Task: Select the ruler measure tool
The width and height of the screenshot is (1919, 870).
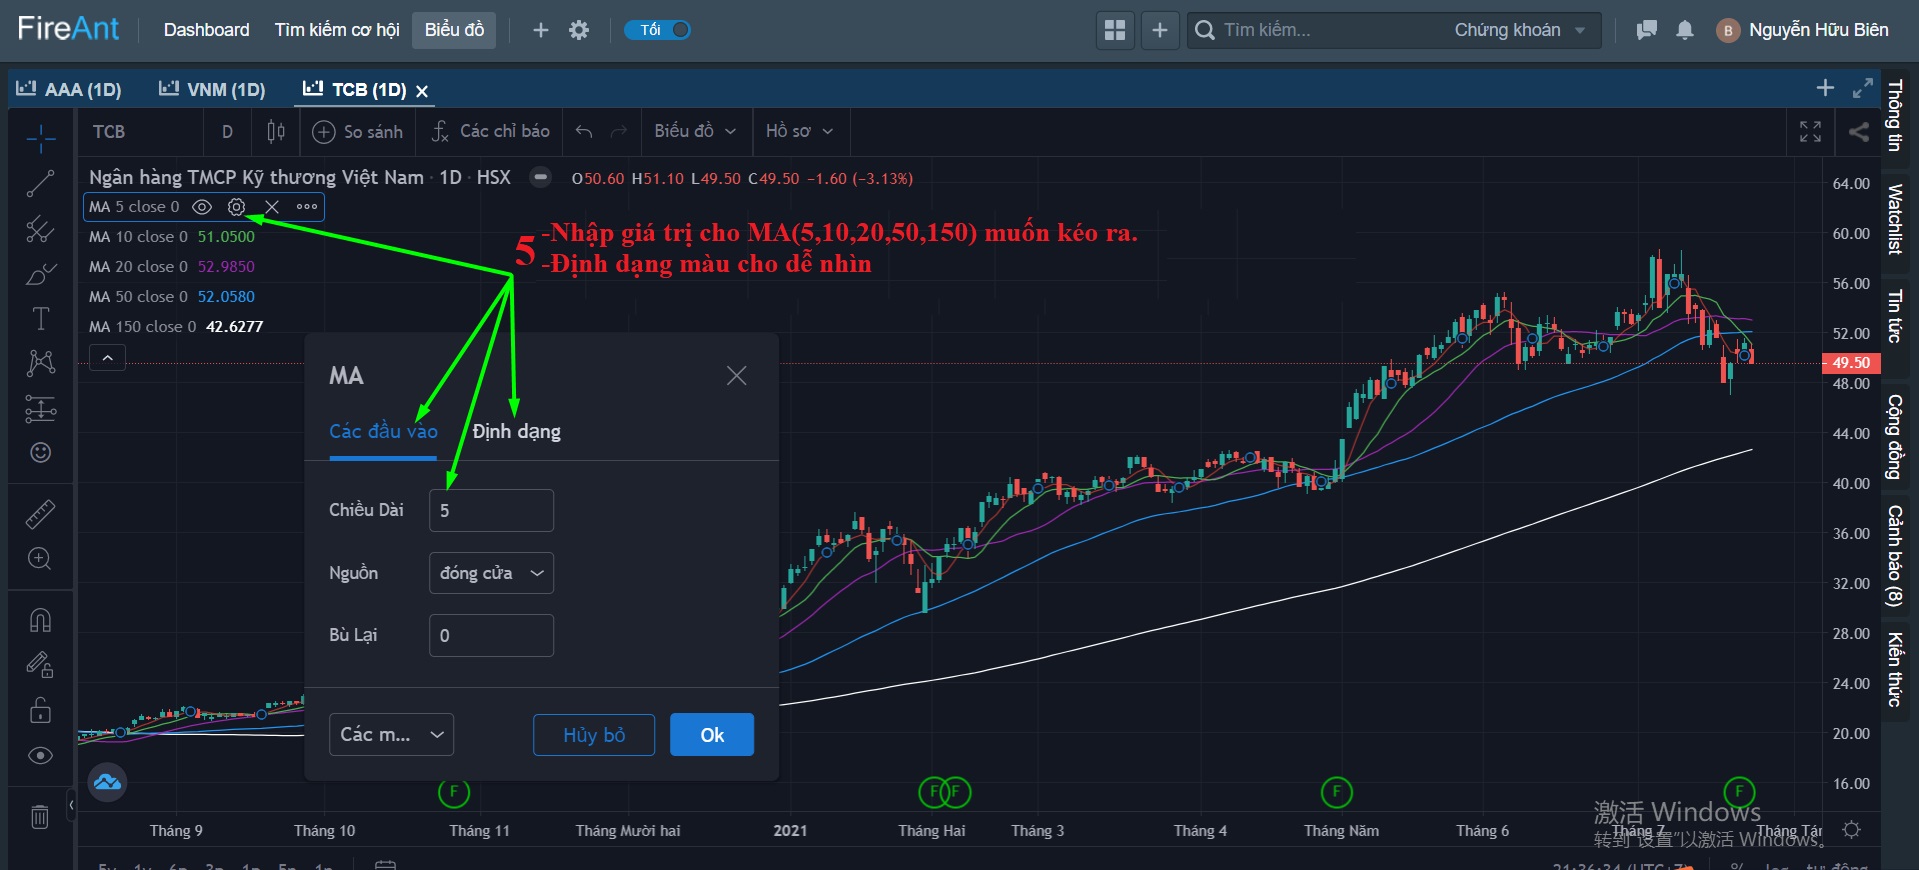Action: click(40, 515)
